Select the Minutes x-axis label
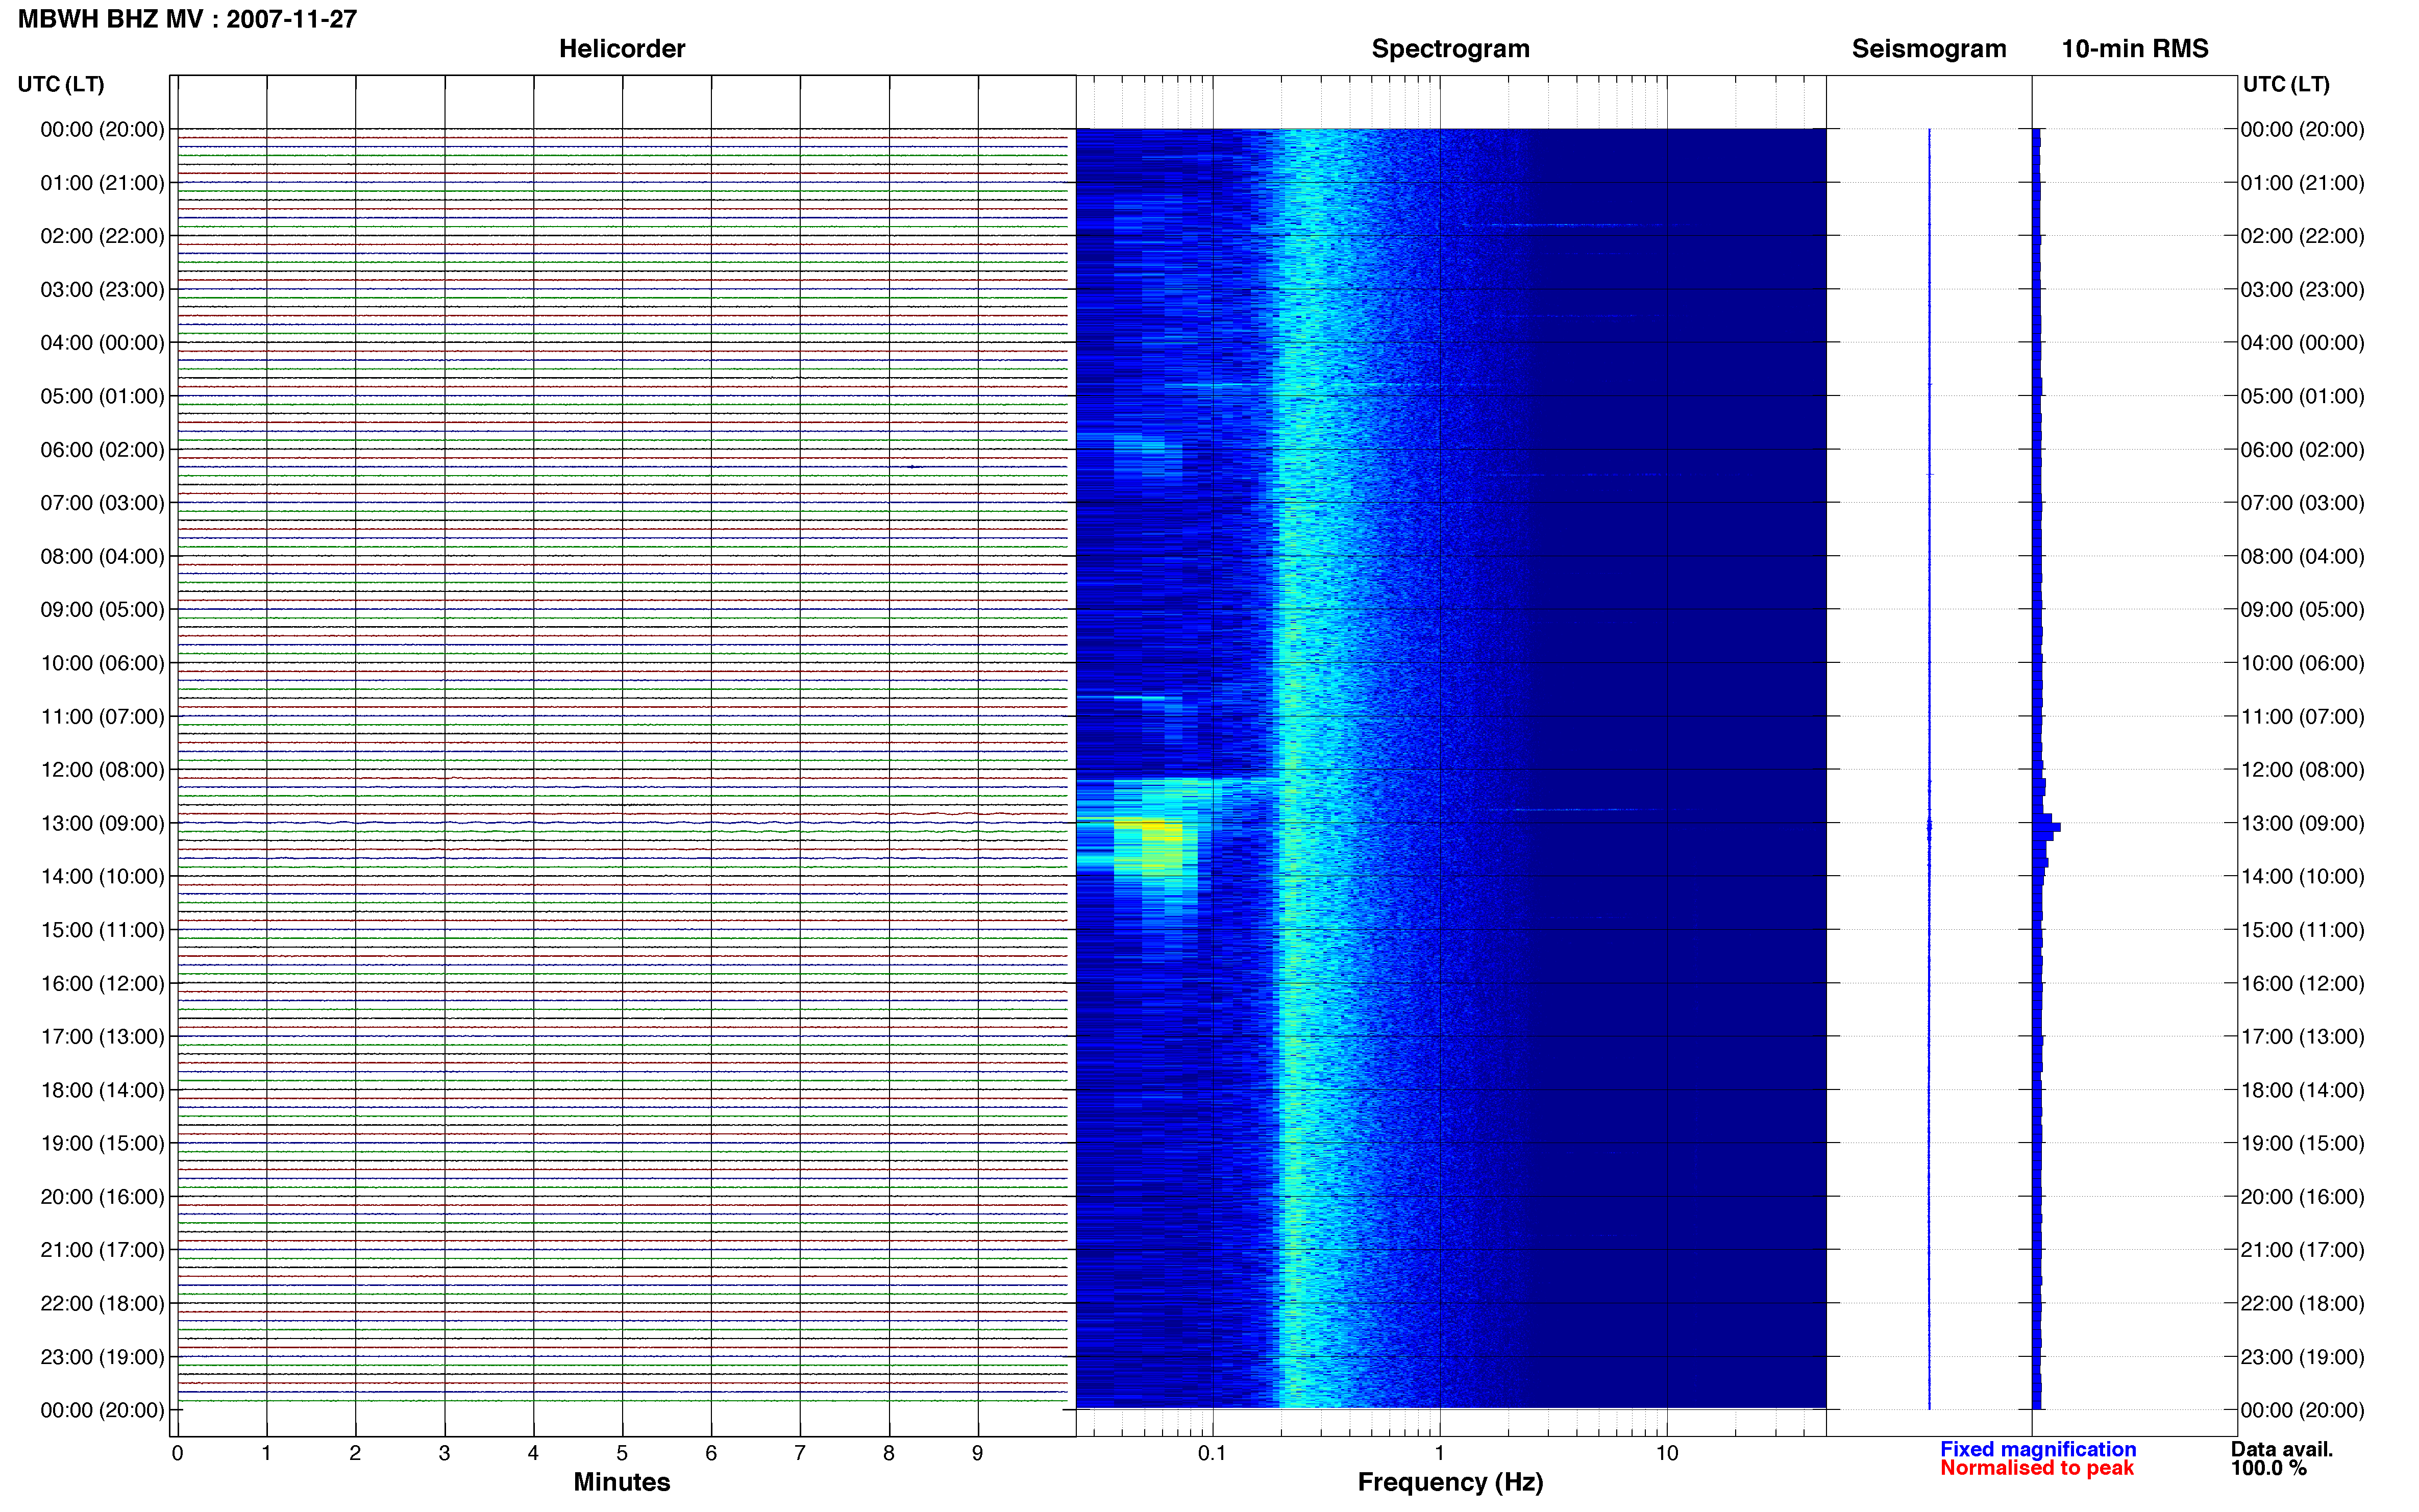The width and height of the screenshot is (2419, 1512). pyautogui.click(x=621, y=1482)
